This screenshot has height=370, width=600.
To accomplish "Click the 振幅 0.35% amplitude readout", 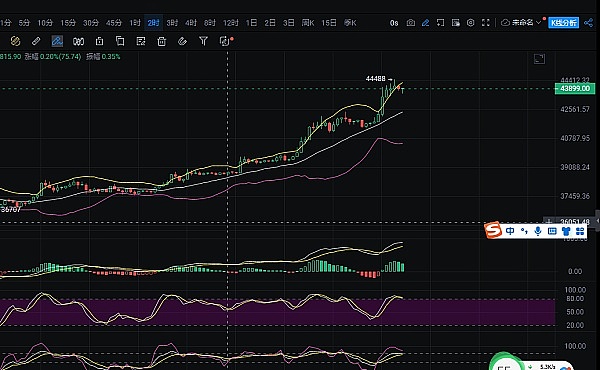I will tap(103, 57).
